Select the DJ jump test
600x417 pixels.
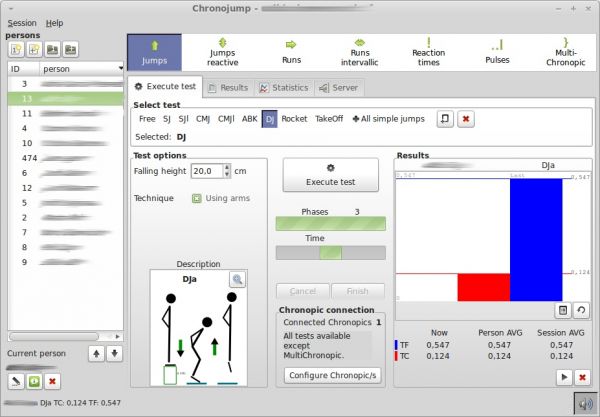coord(269,119)
